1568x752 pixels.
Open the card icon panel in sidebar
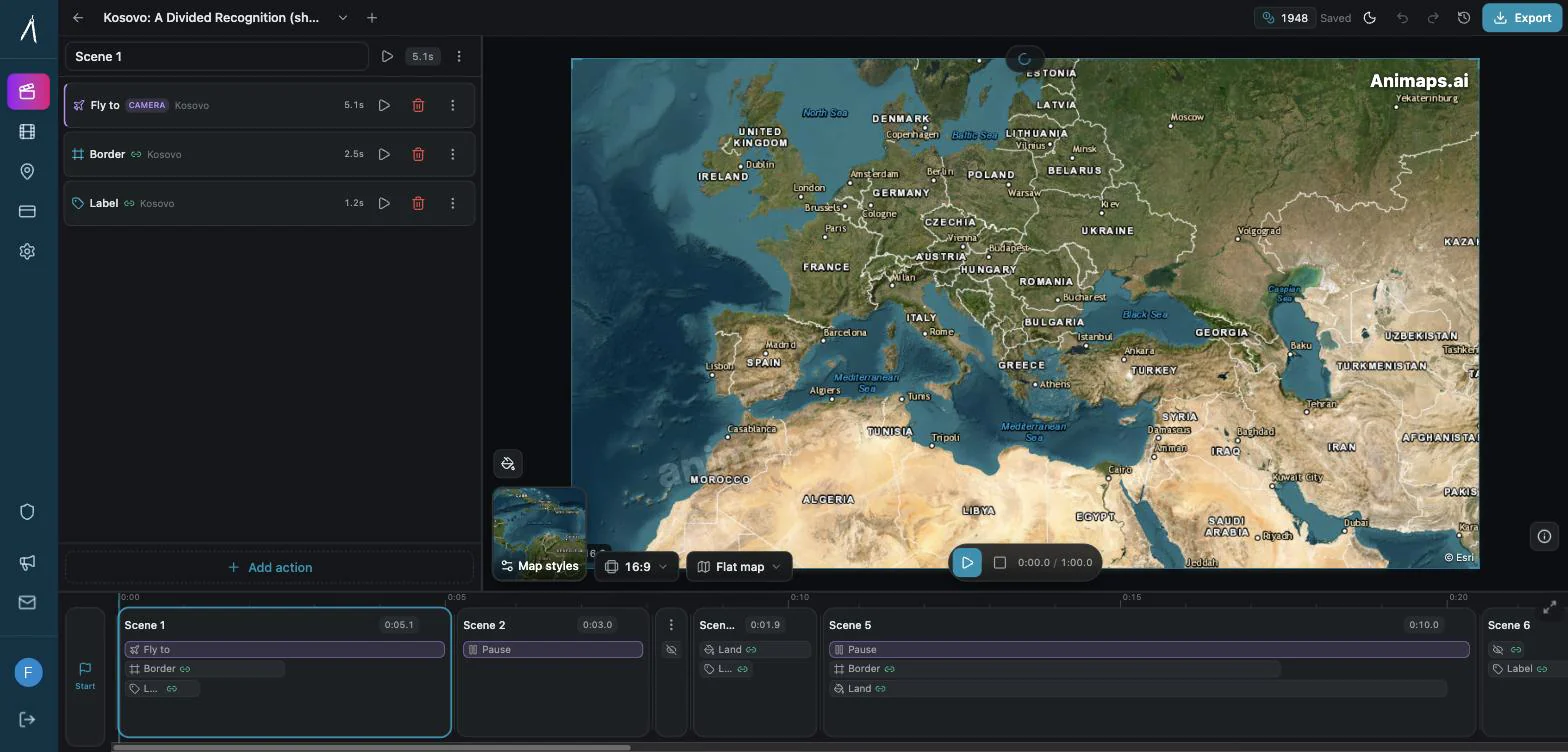pyautogui.click(x=28, y=211)
